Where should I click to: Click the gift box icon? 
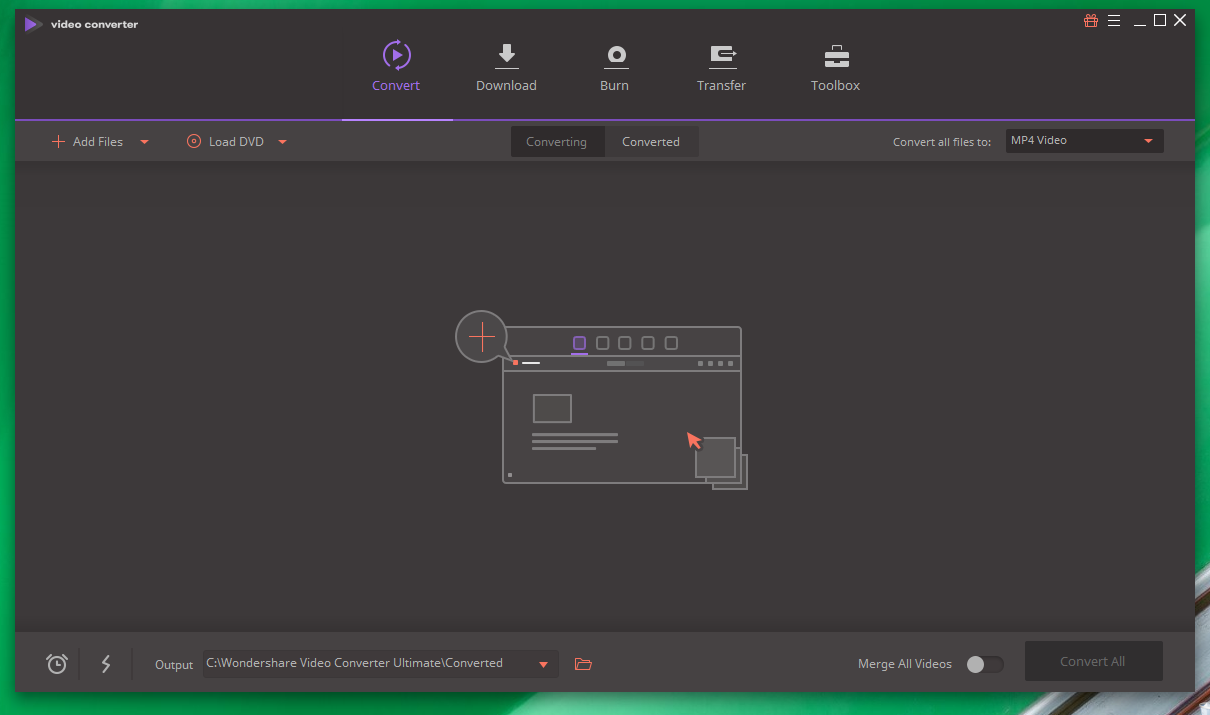pos(1091,21)
